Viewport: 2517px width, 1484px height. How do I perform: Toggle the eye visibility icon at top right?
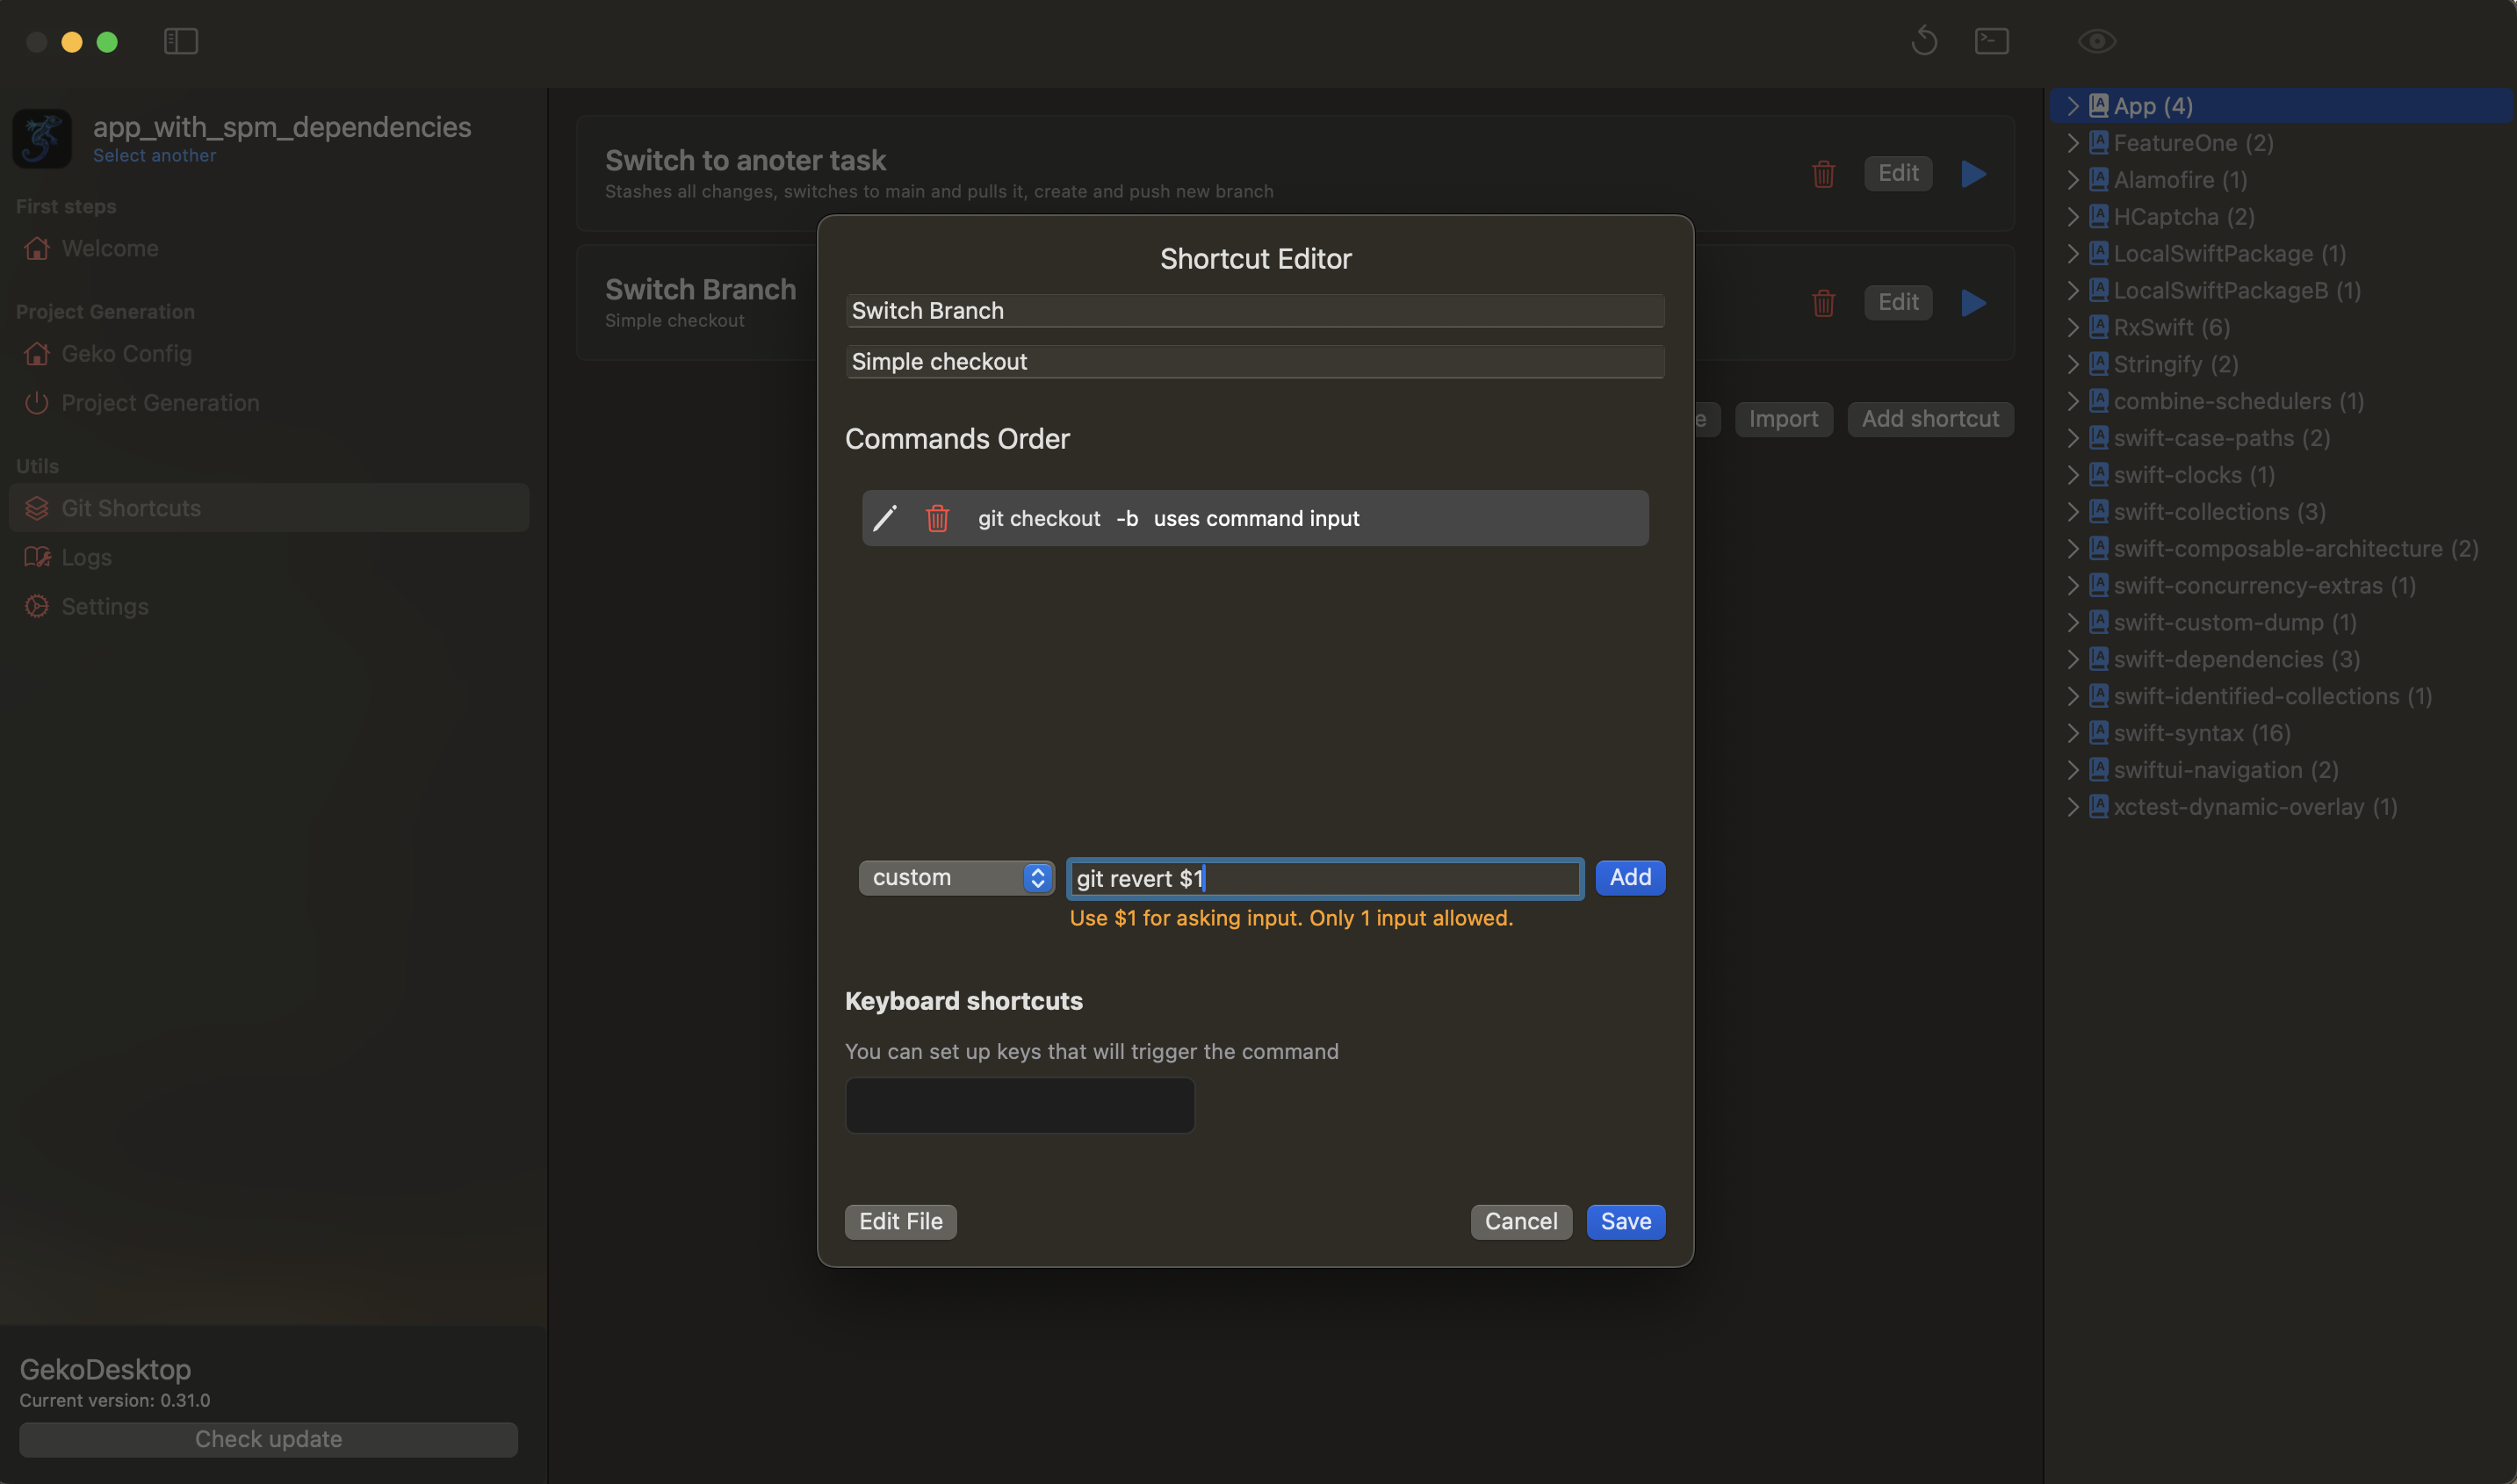pos(2096,41)
